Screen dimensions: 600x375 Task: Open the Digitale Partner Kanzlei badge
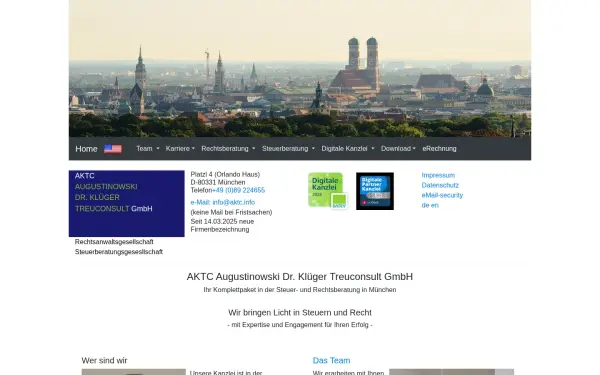375,191
